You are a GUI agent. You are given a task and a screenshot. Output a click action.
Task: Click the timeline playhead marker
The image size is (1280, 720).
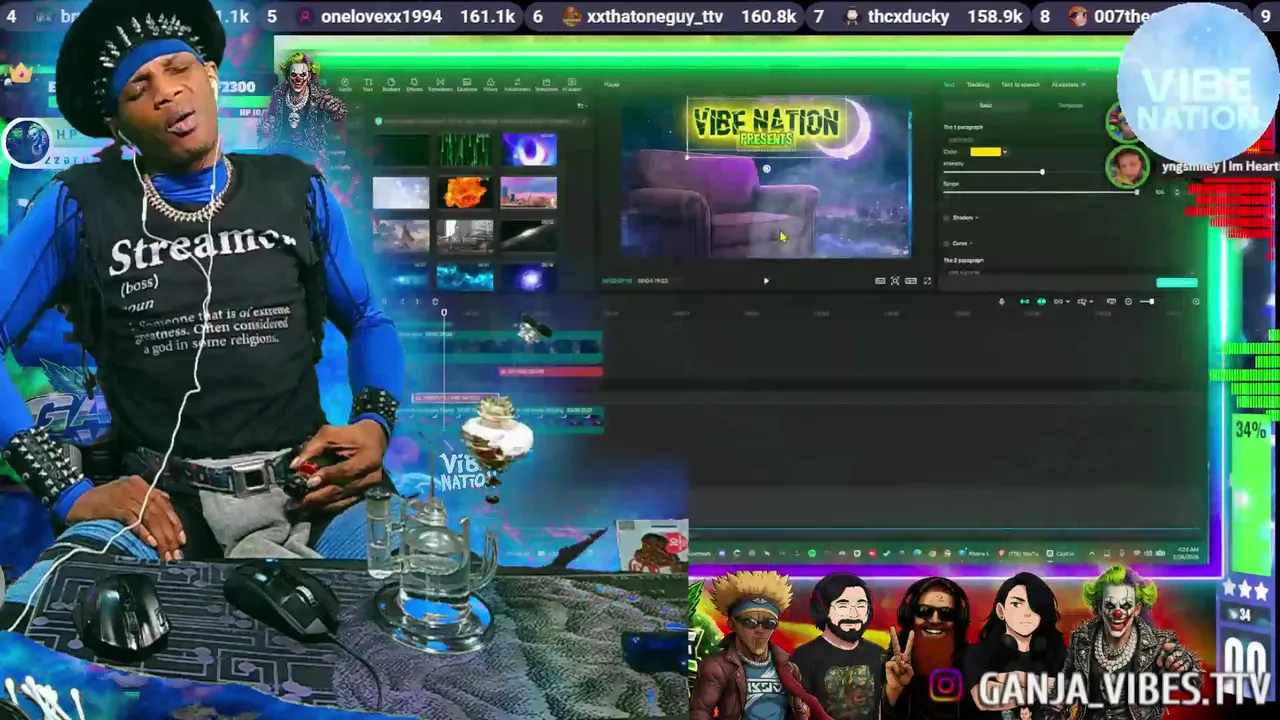[444, 313]
